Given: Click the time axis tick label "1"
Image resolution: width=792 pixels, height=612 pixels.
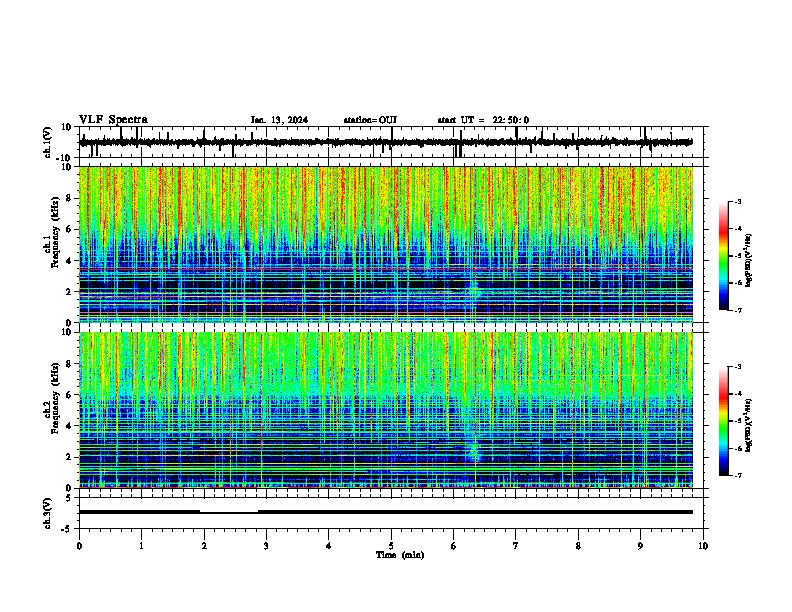Looking at the screenshot, I should [141, 546].
